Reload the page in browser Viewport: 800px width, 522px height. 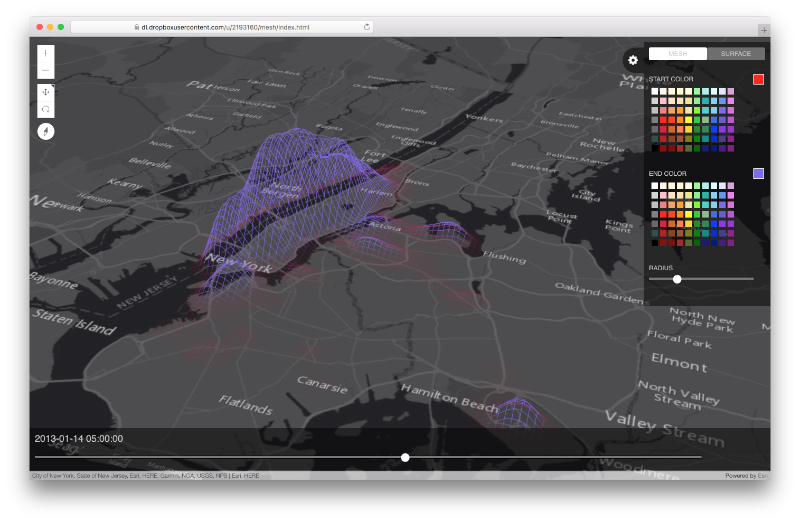366,27
